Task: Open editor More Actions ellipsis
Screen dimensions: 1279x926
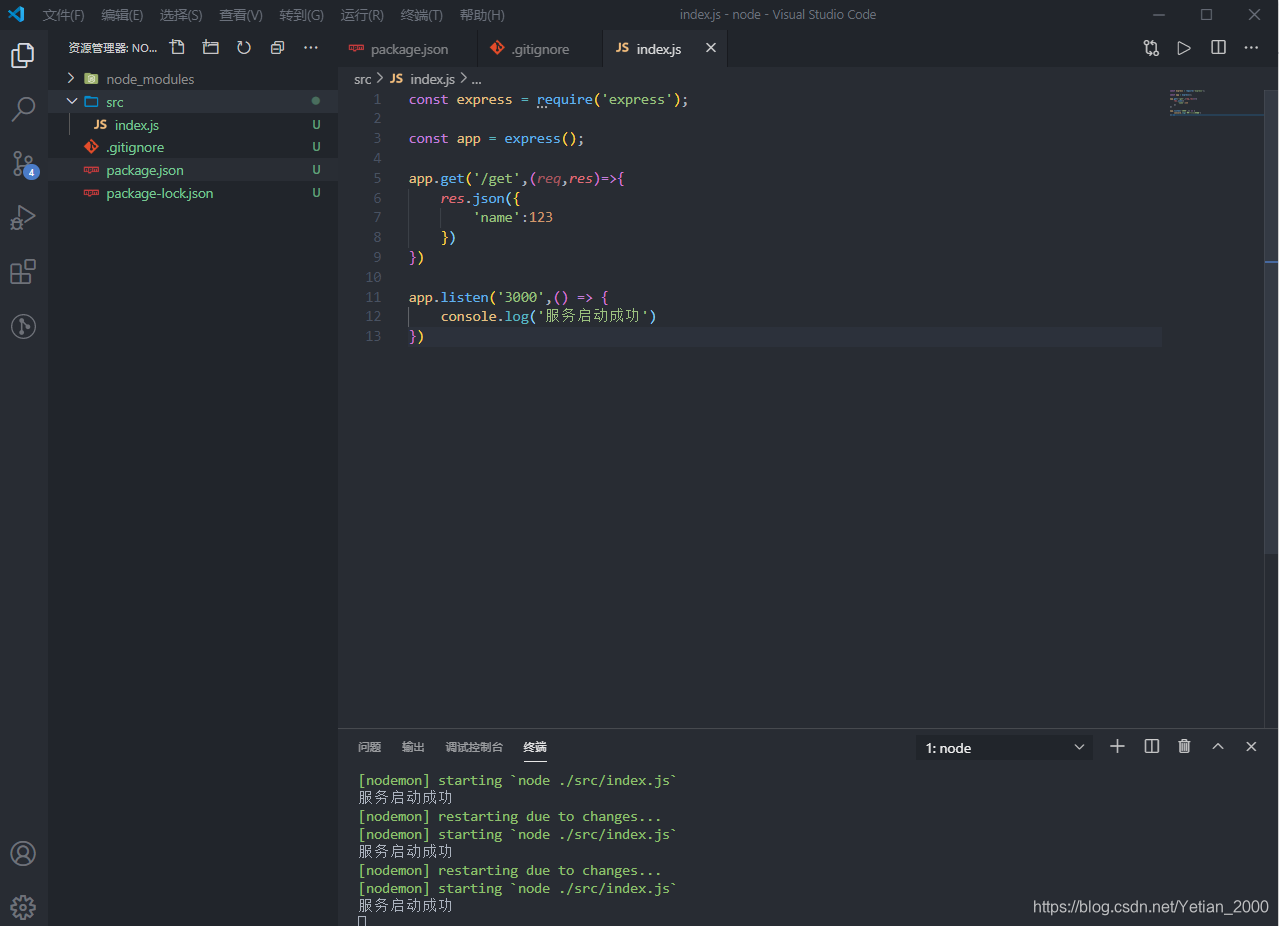Action: [x=1251, y=48]
